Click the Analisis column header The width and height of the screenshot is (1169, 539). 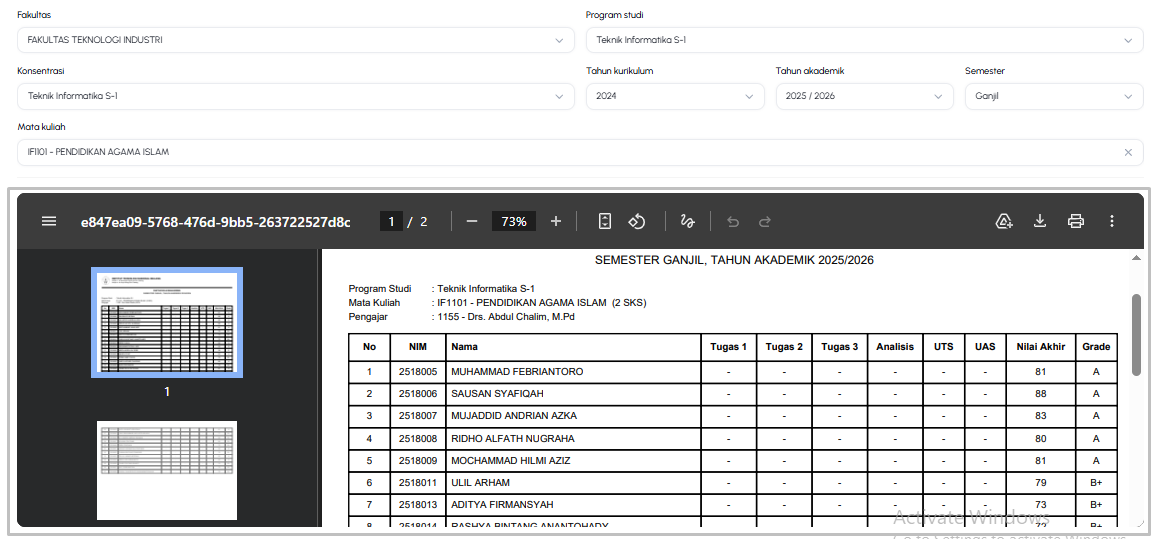coord(895,347)
